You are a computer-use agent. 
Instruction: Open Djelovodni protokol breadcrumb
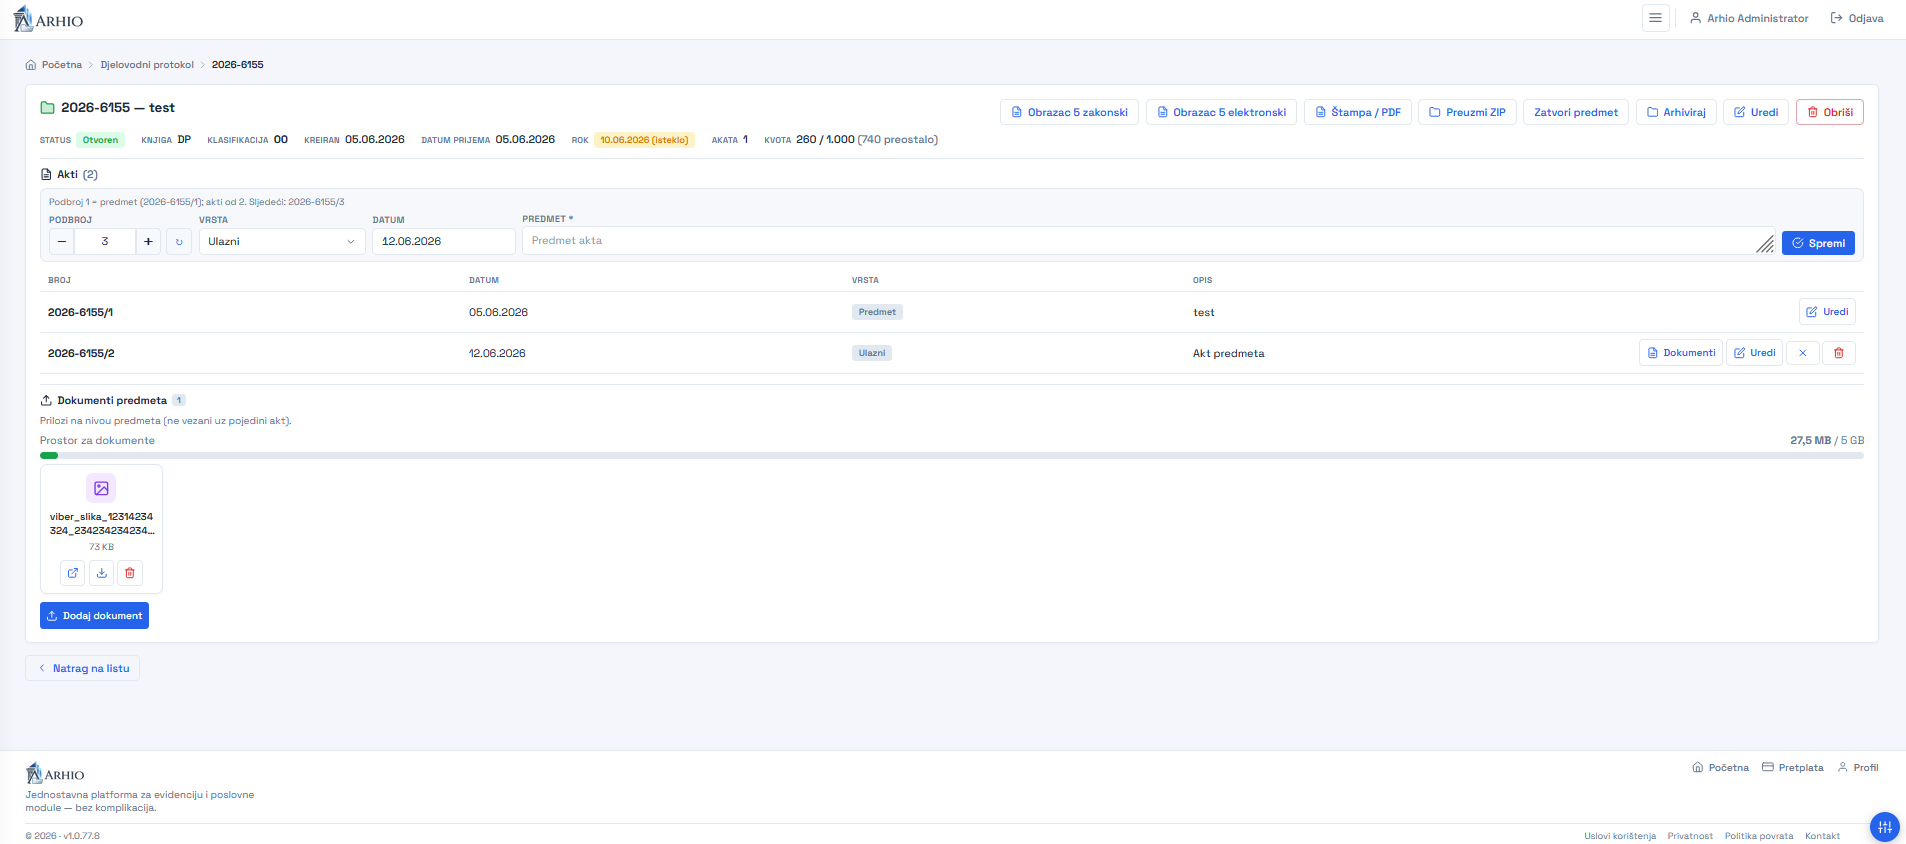(147, 65)
